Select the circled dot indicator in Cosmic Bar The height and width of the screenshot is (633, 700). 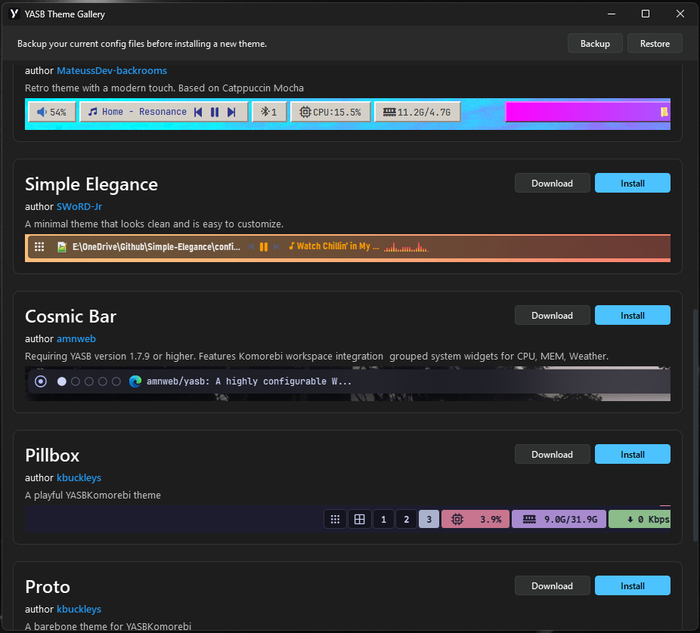click(41, 381)
